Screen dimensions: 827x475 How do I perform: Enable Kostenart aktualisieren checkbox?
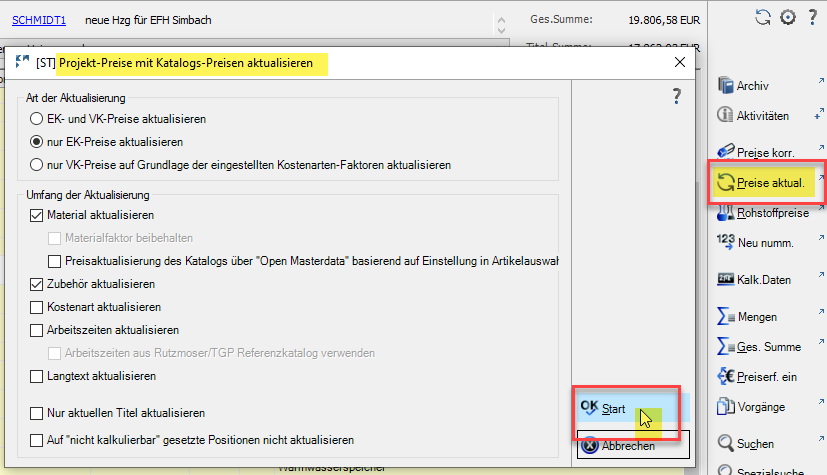coord(38,307)
